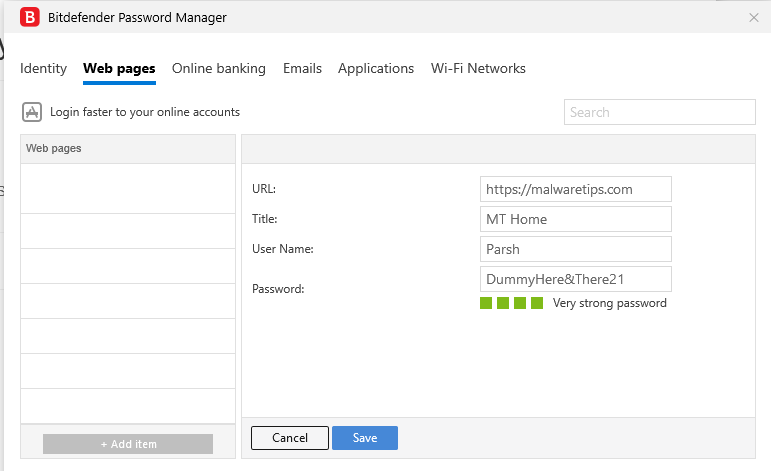Click the login faster app icon
The image size is (771, 471).
(31, 112)
